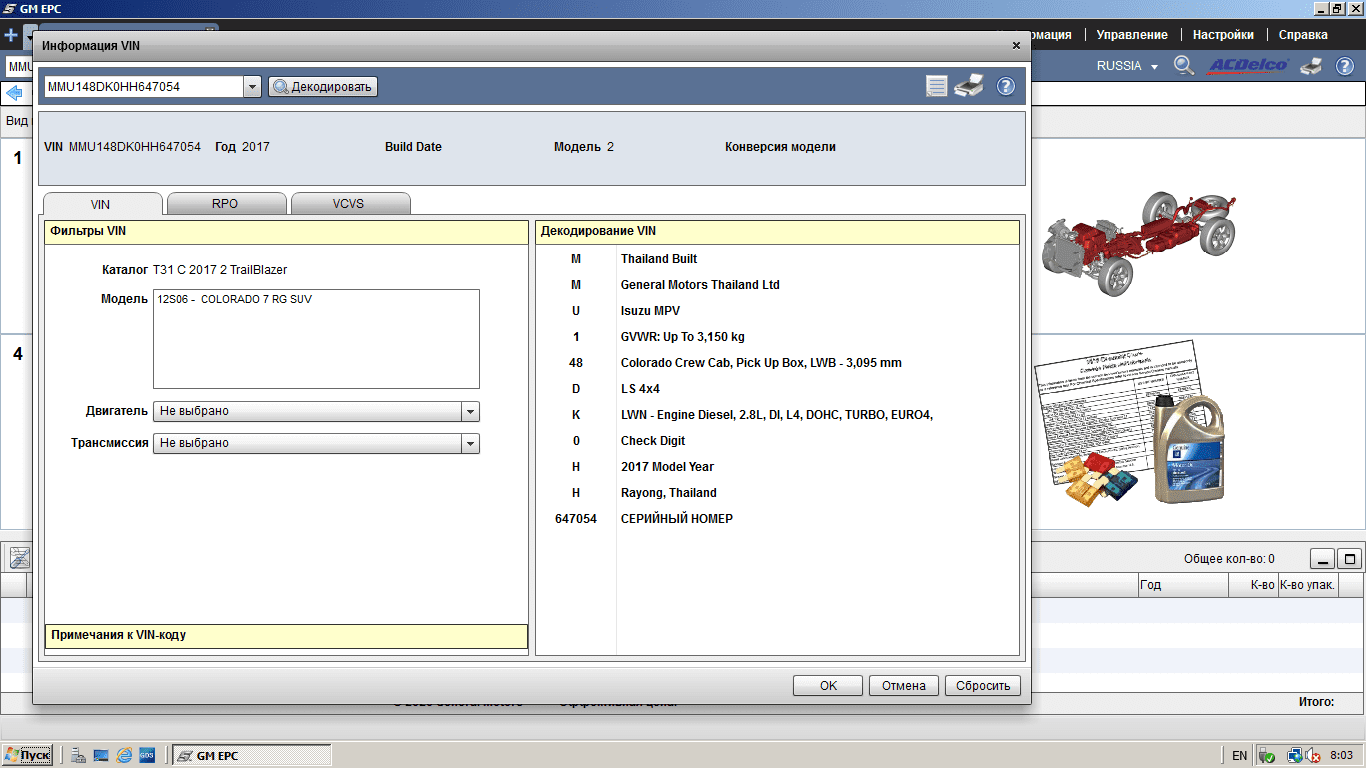
Task: Click the show desktop quick launch icon
Action: pyautogui.click(x=101, y=755)
